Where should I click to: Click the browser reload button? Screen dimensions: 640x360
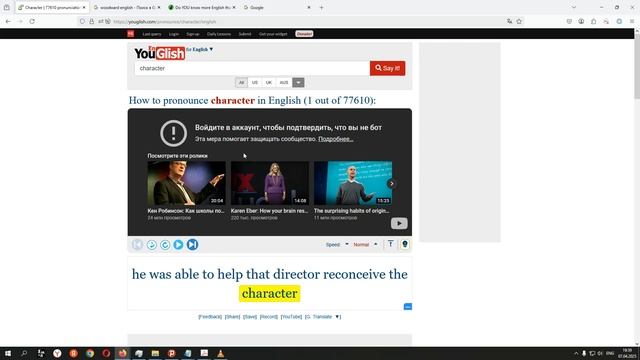pyautogui.click(x=32, y=21)
